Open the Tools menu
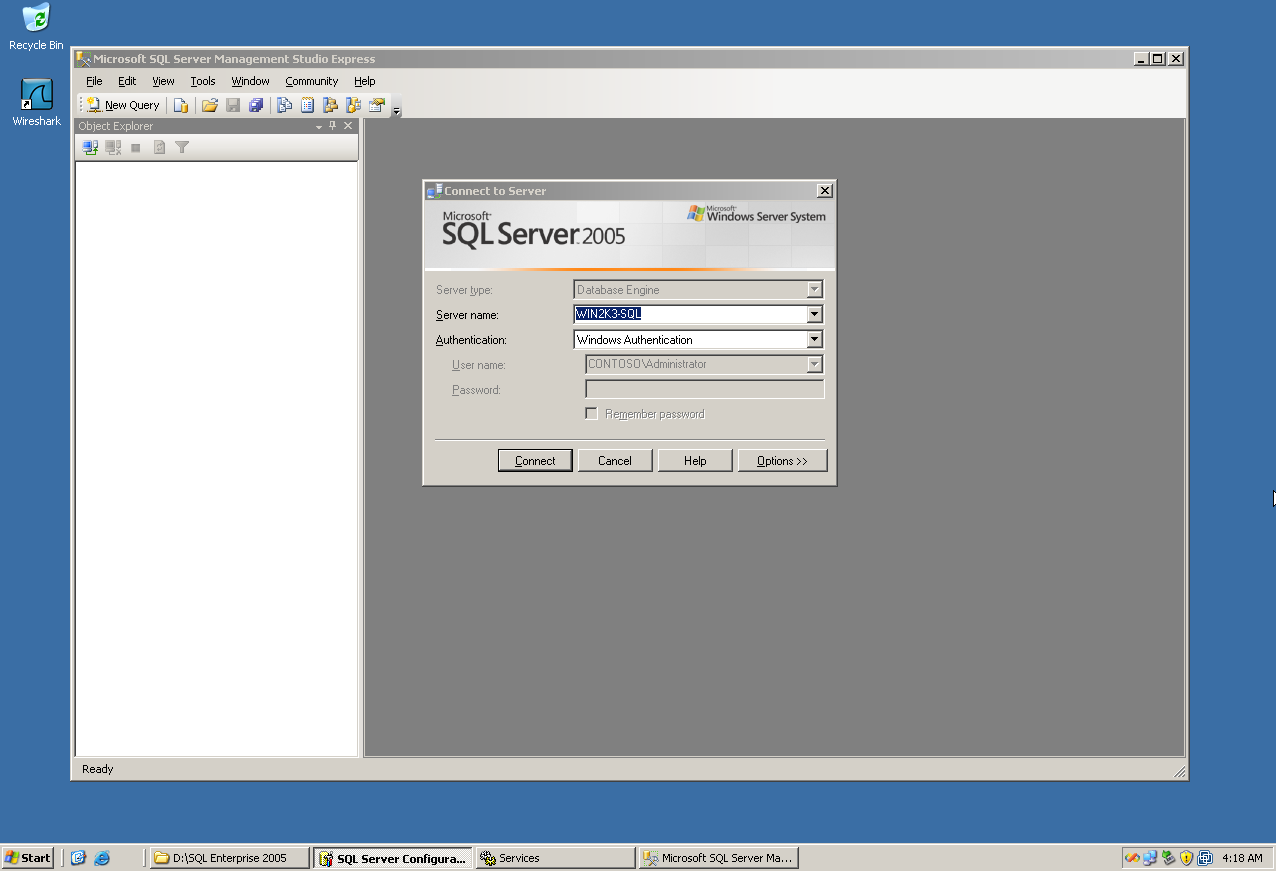This screenshot has width=1276, height=871. tap(203, 81)
